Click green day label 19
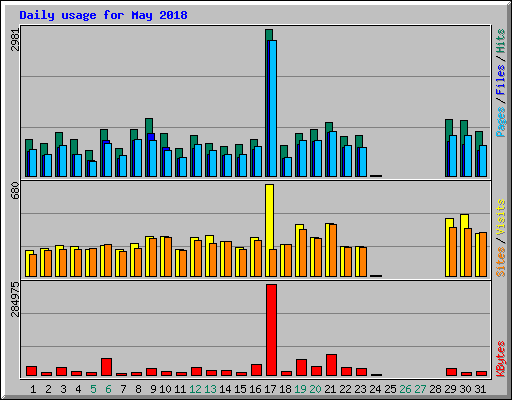 point(300,389)
